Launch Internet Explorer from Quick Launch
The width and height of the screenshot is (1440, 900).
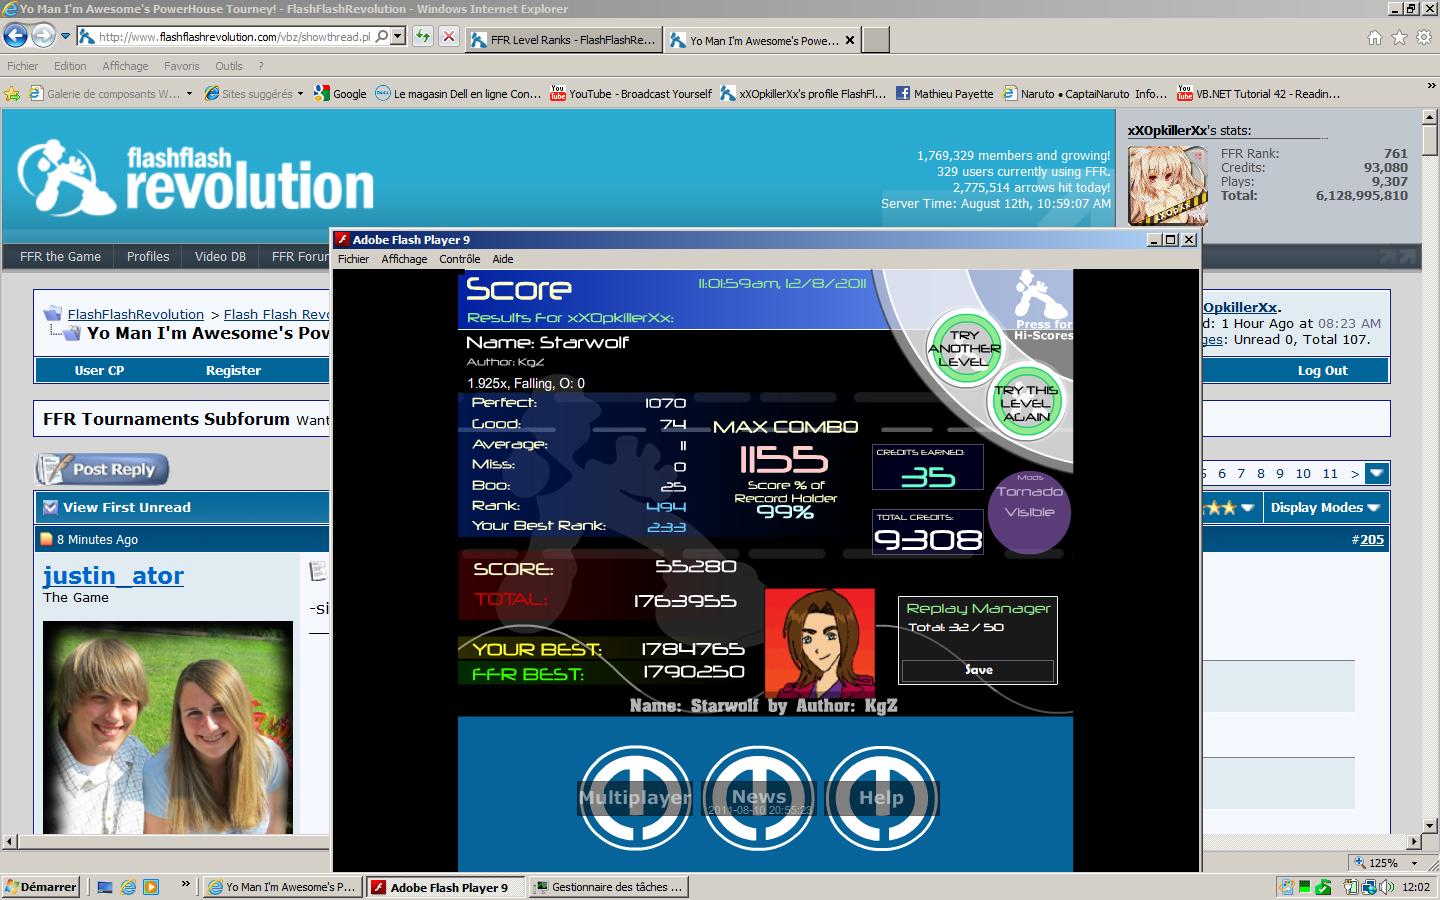click(128, 887)
